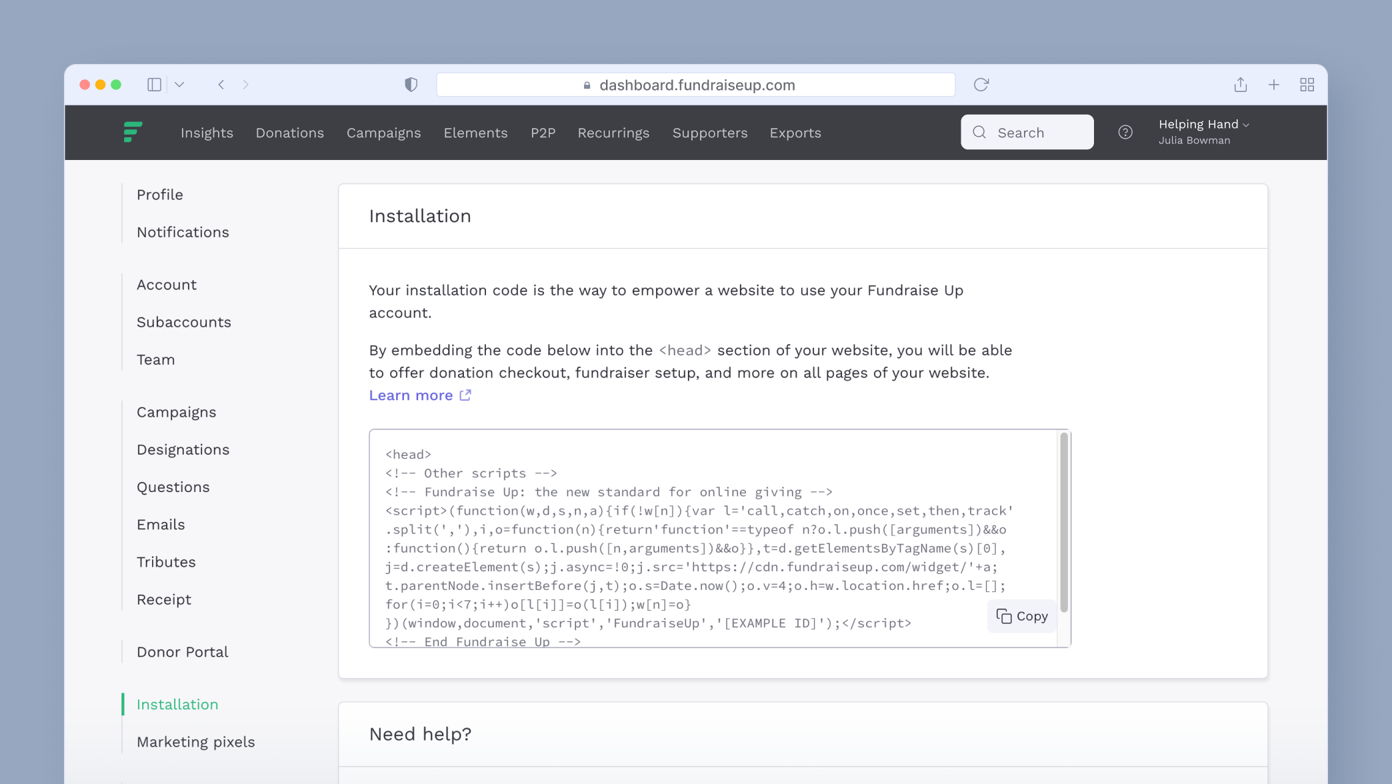The height and width of the screenshot is (784, 1392).
Task: Click the magnifier icon in the Search field
Action: 979,132
